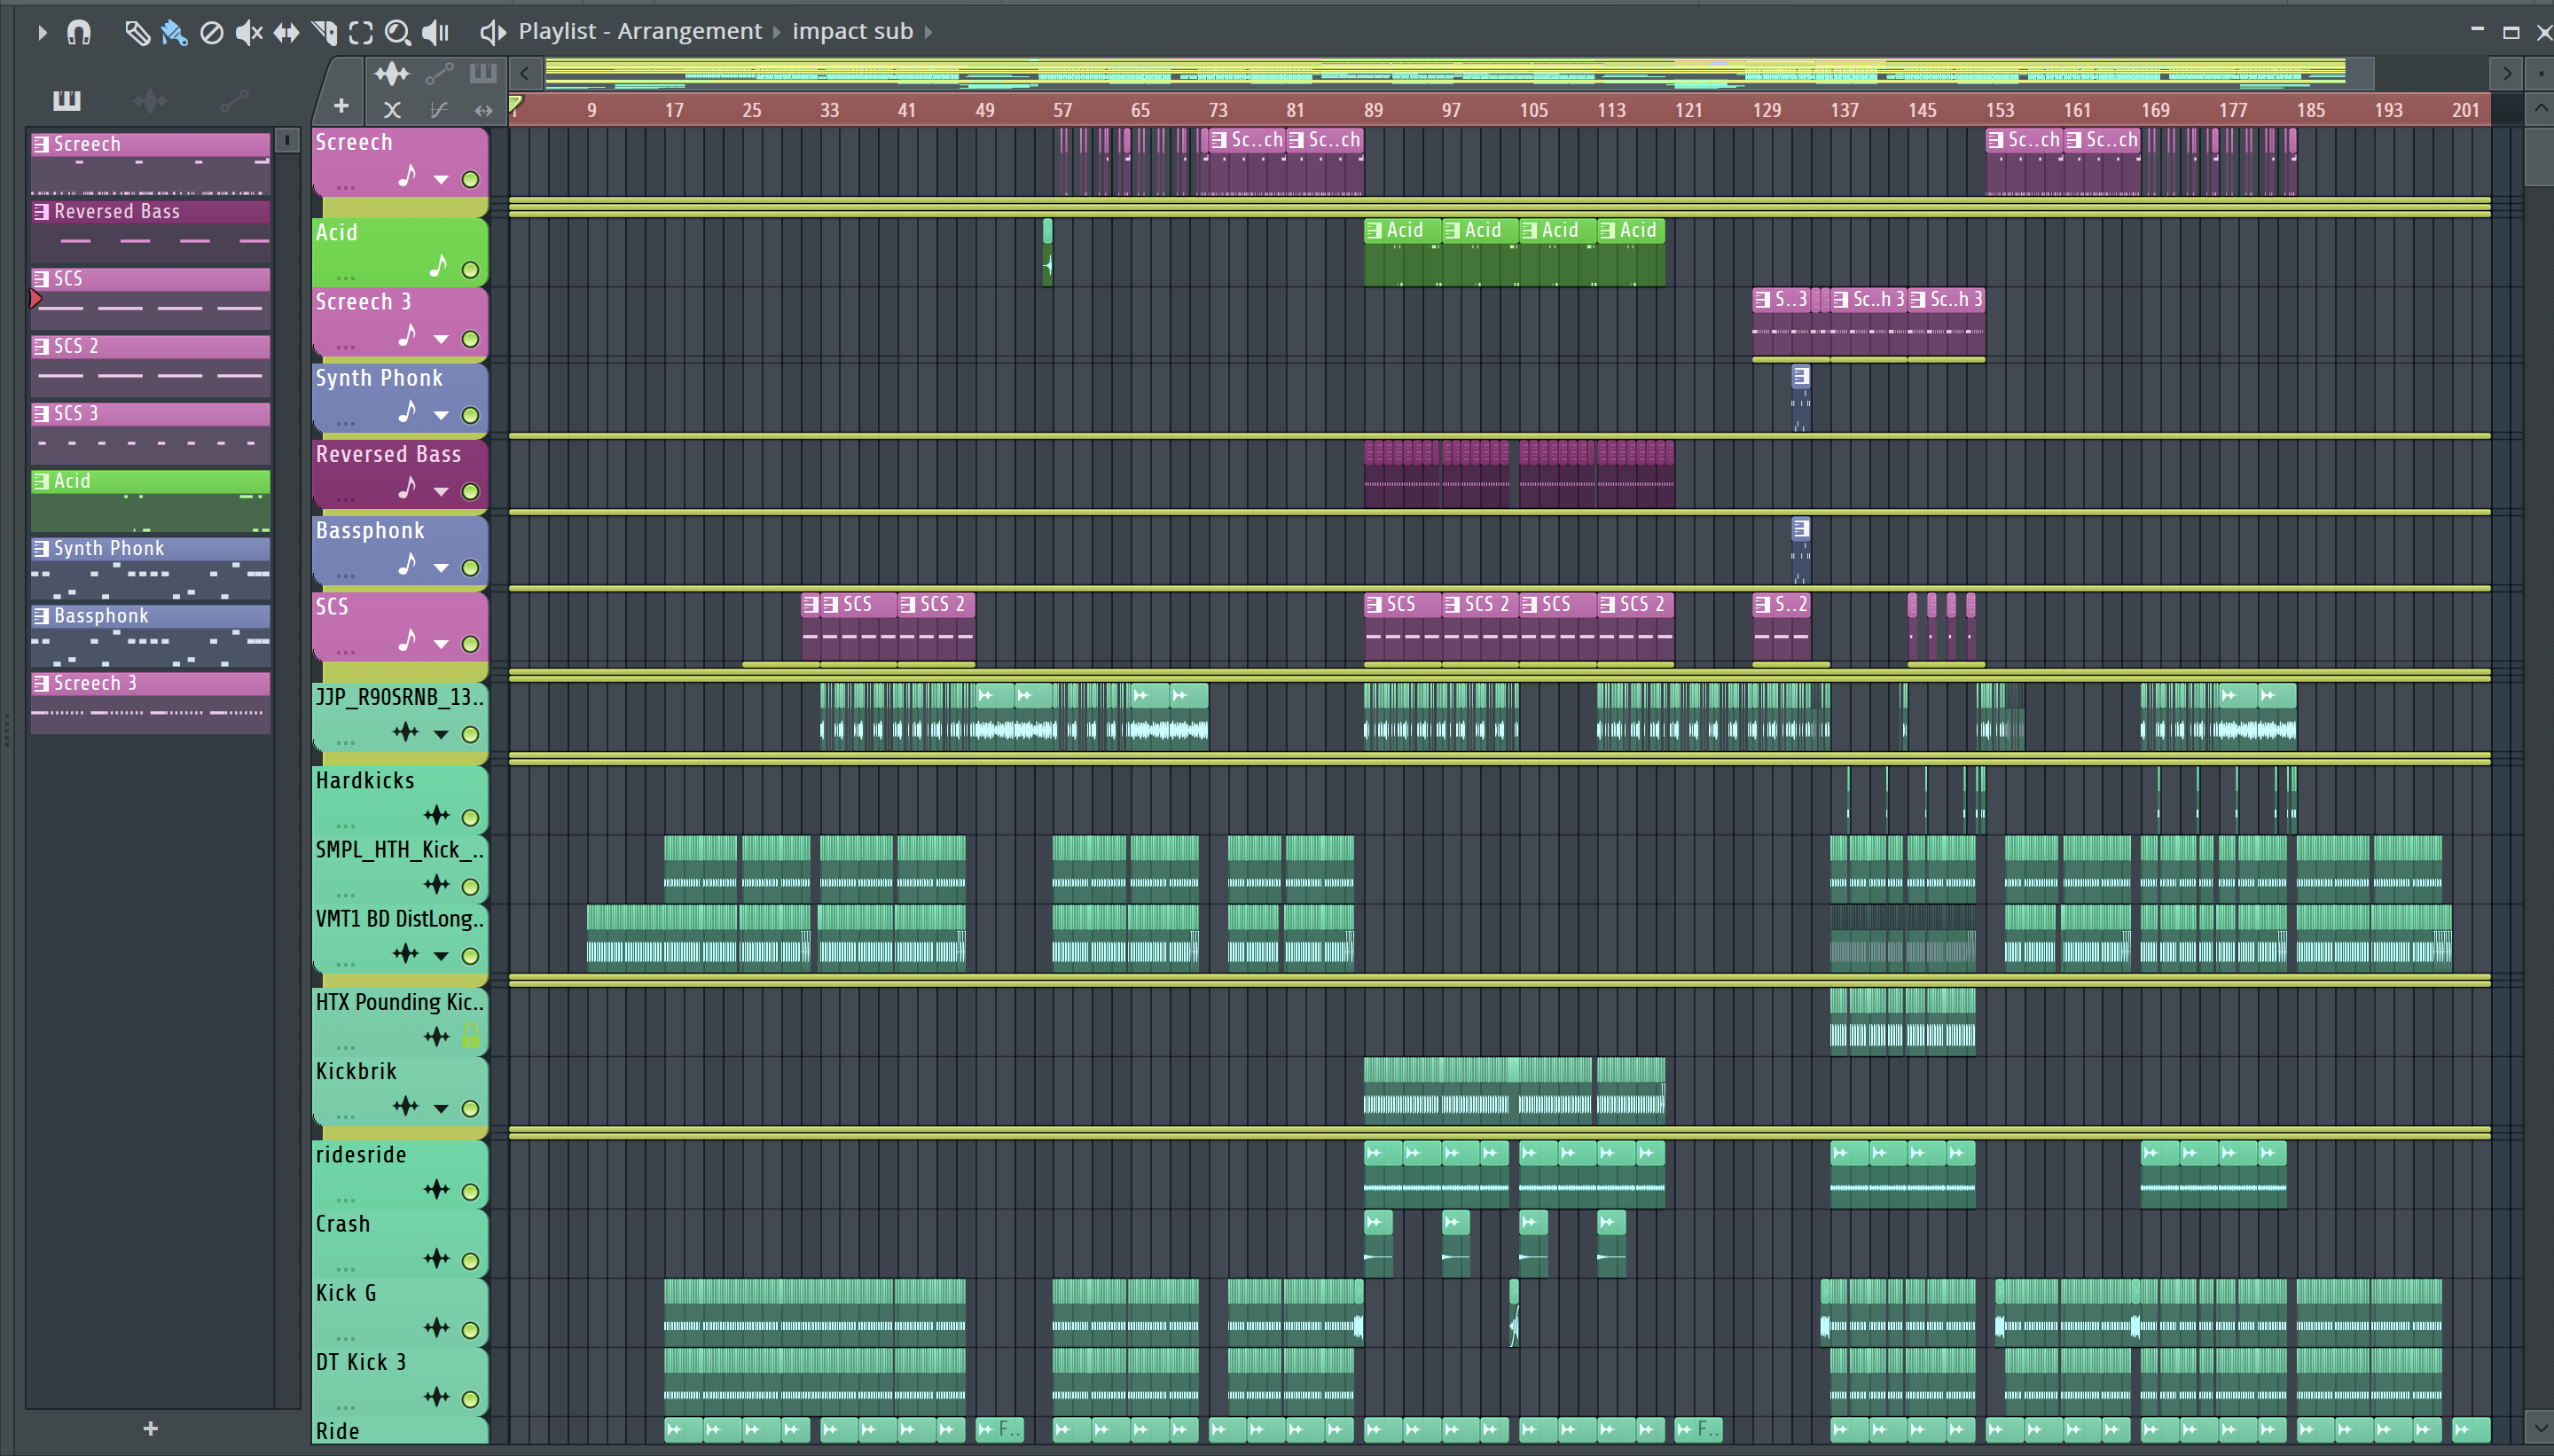Expand the Kickbrik track dropdown arrow
2554x1456 pixels.
point(441,1108)
